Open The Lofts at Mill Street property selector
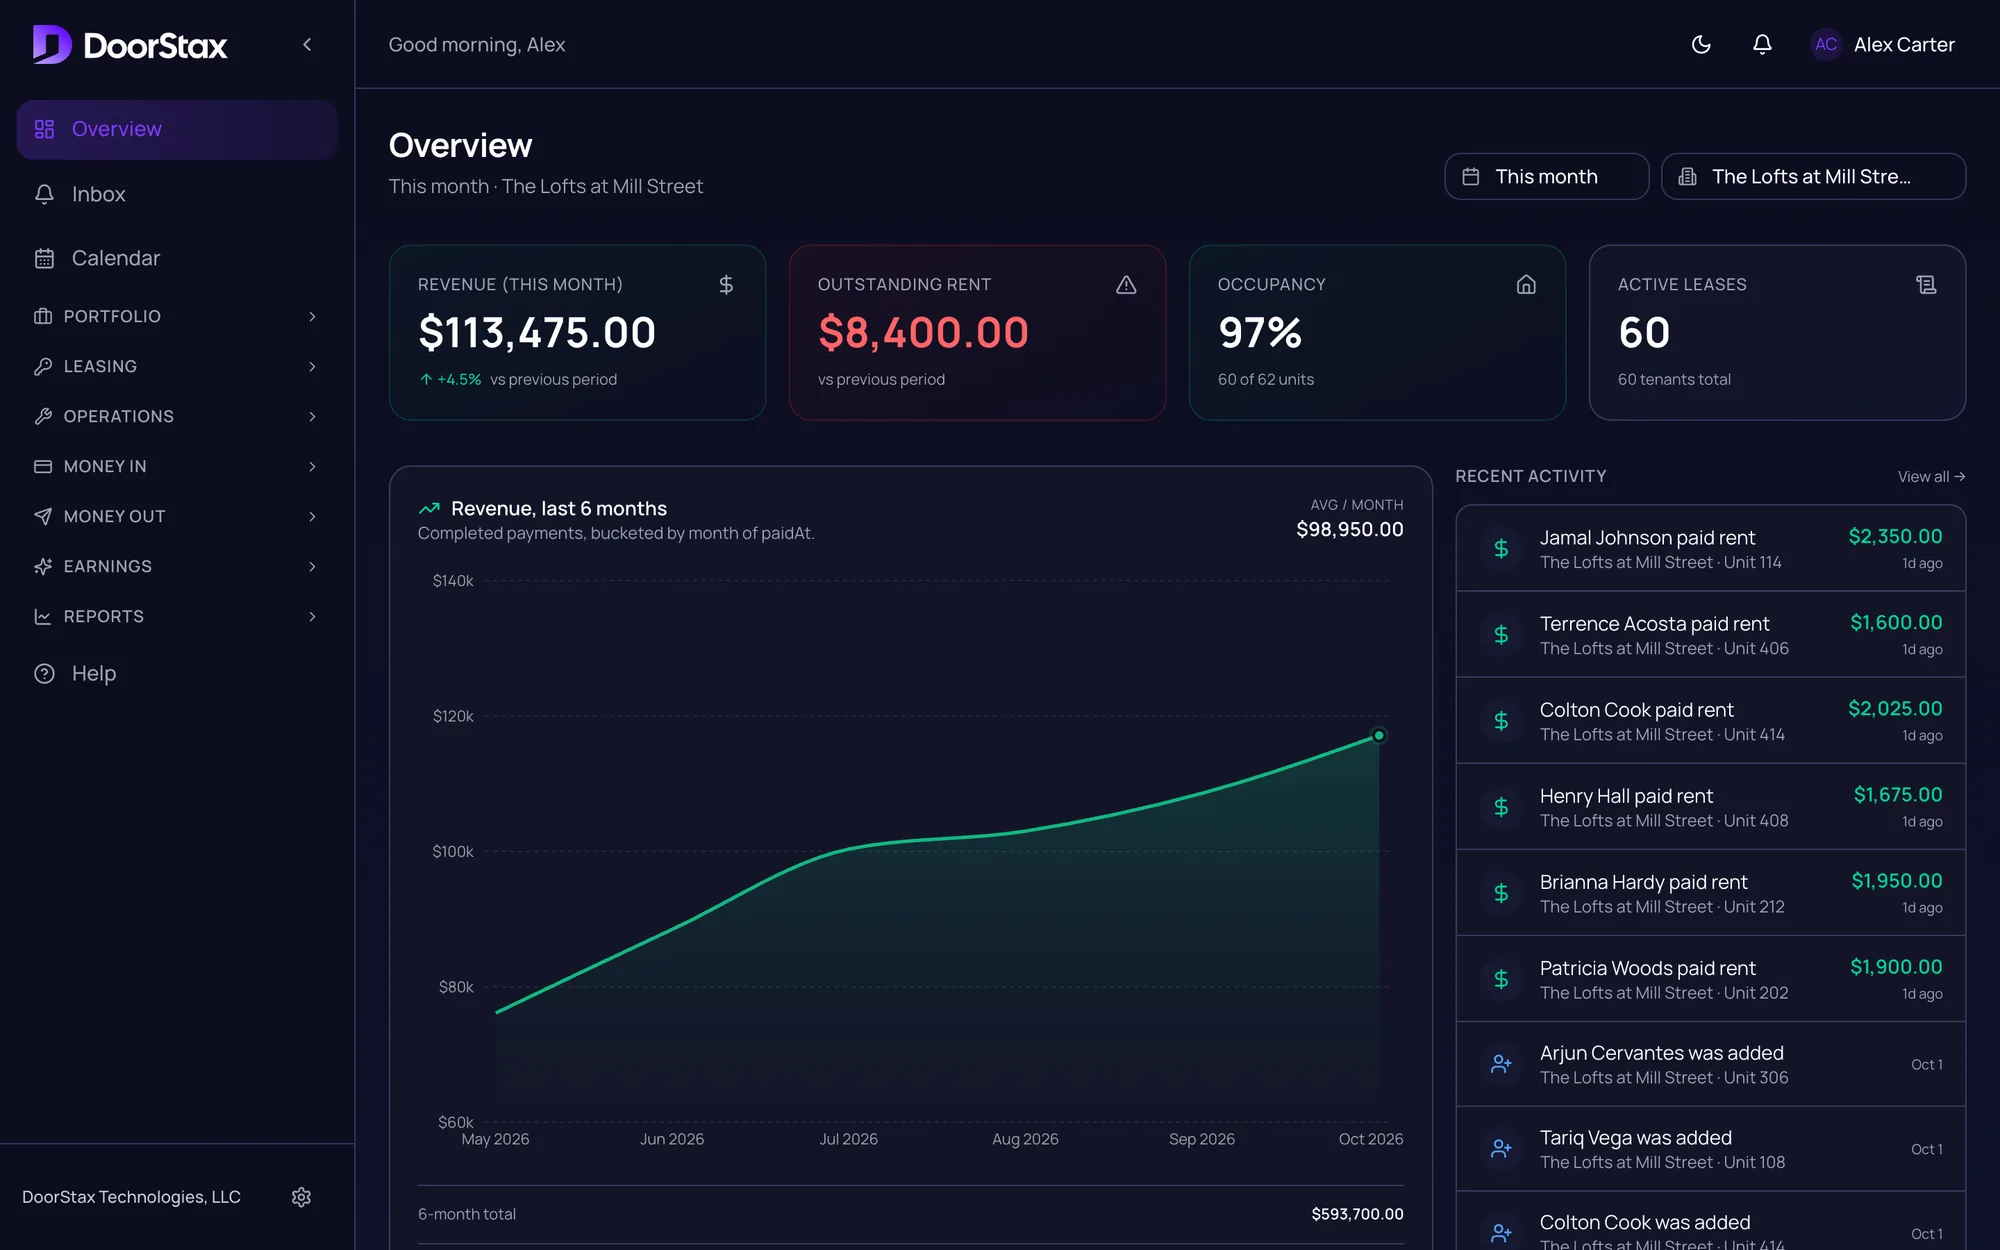The image size is (2000, 1250). [x=1813, y=176]
